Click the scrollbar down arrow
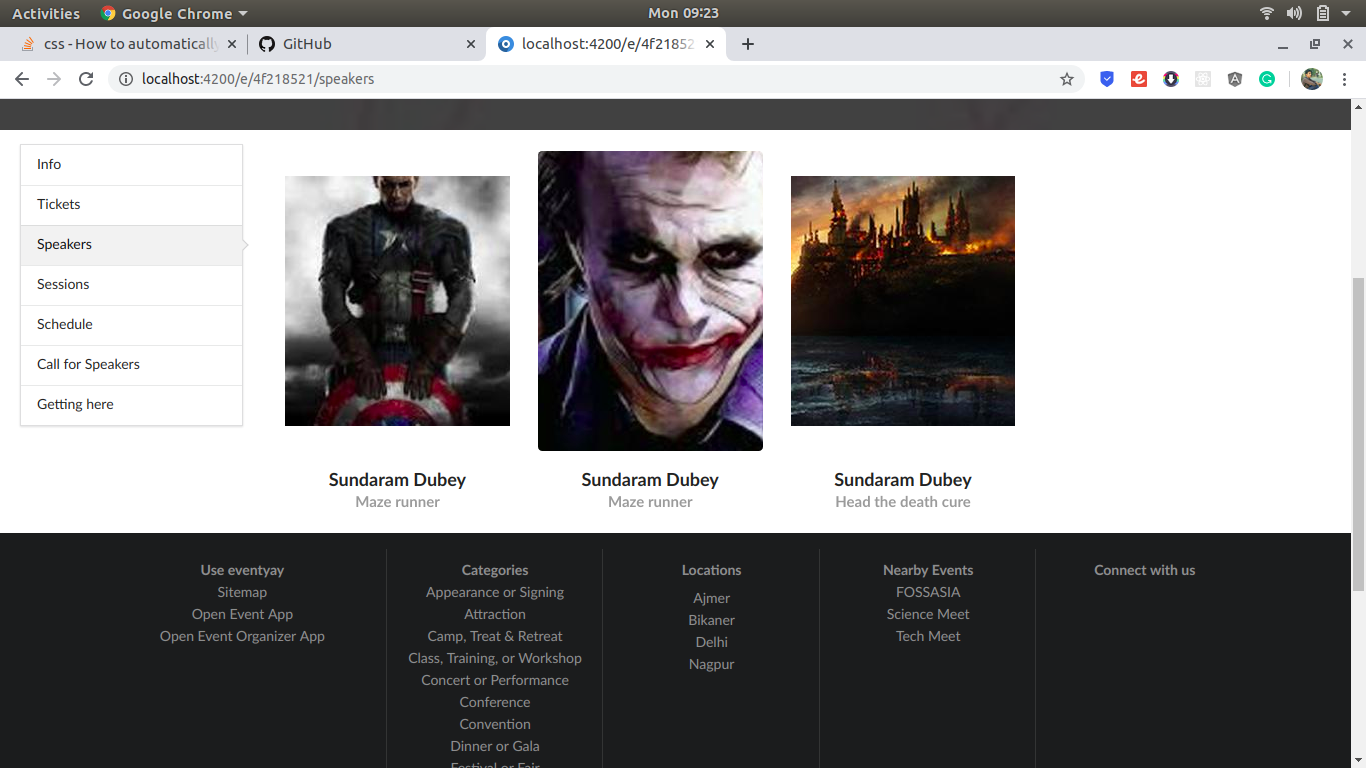Viewport: 1366px width, 768px height. (x=1358, y=760)
